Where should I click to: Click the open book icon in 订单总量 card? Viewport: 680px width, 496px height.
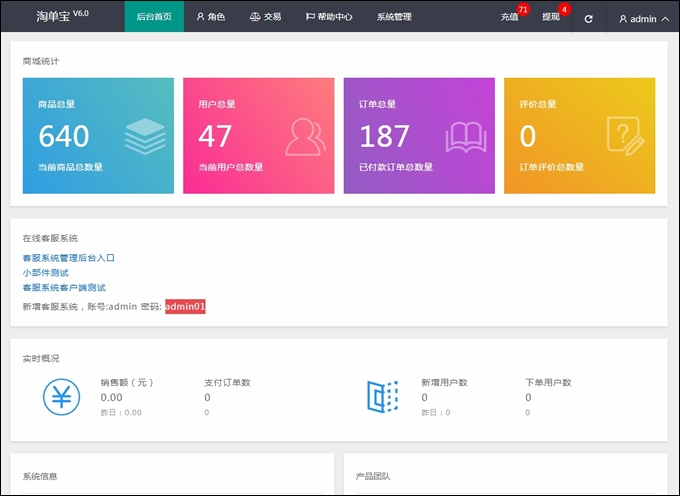click(466, 137)
